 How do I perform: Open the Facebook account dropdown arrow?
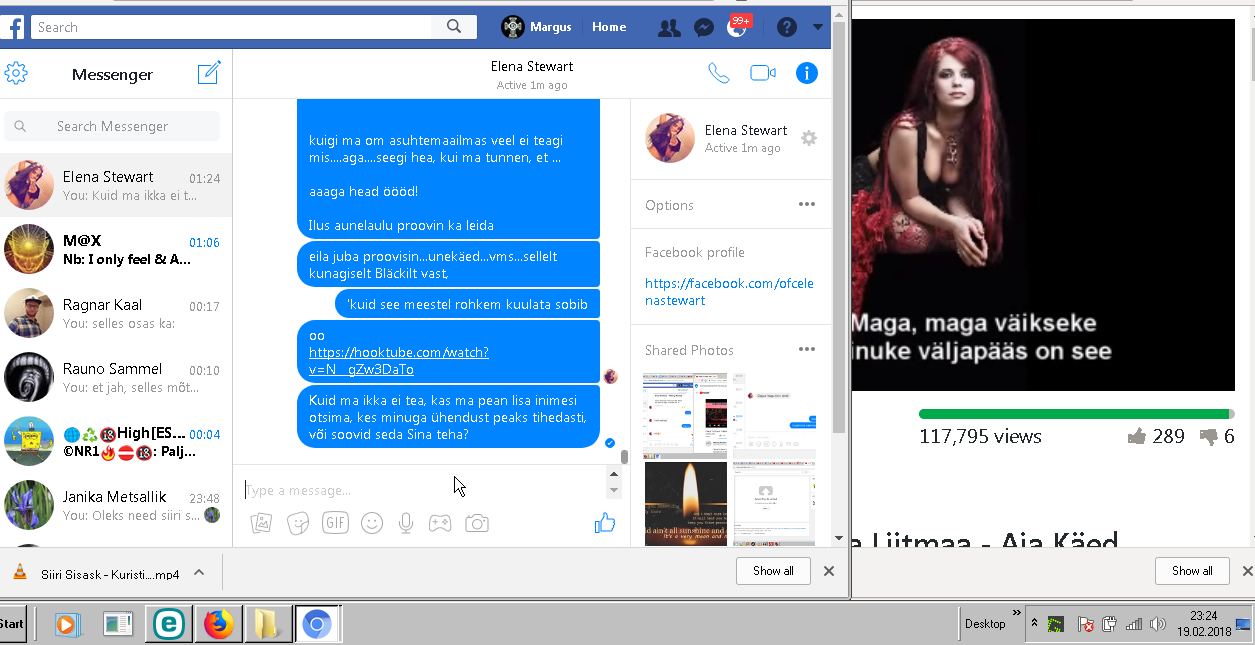click(x=818, y=27)
